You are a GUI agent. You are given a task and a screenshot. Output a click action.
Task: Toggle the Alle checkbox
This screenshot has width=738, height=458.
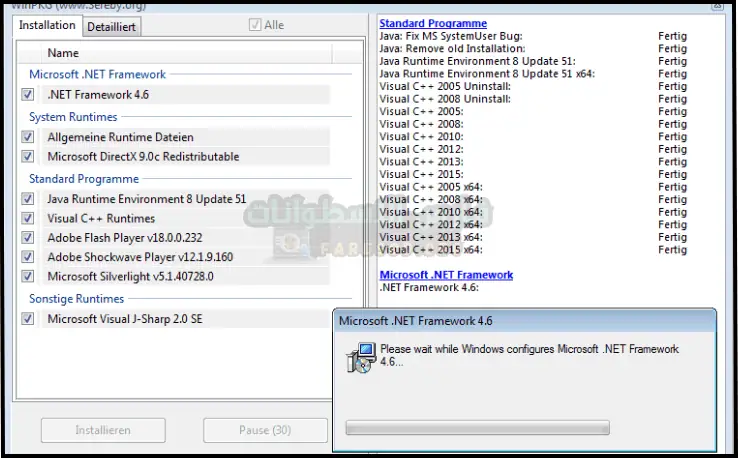[x=255, y=26]
